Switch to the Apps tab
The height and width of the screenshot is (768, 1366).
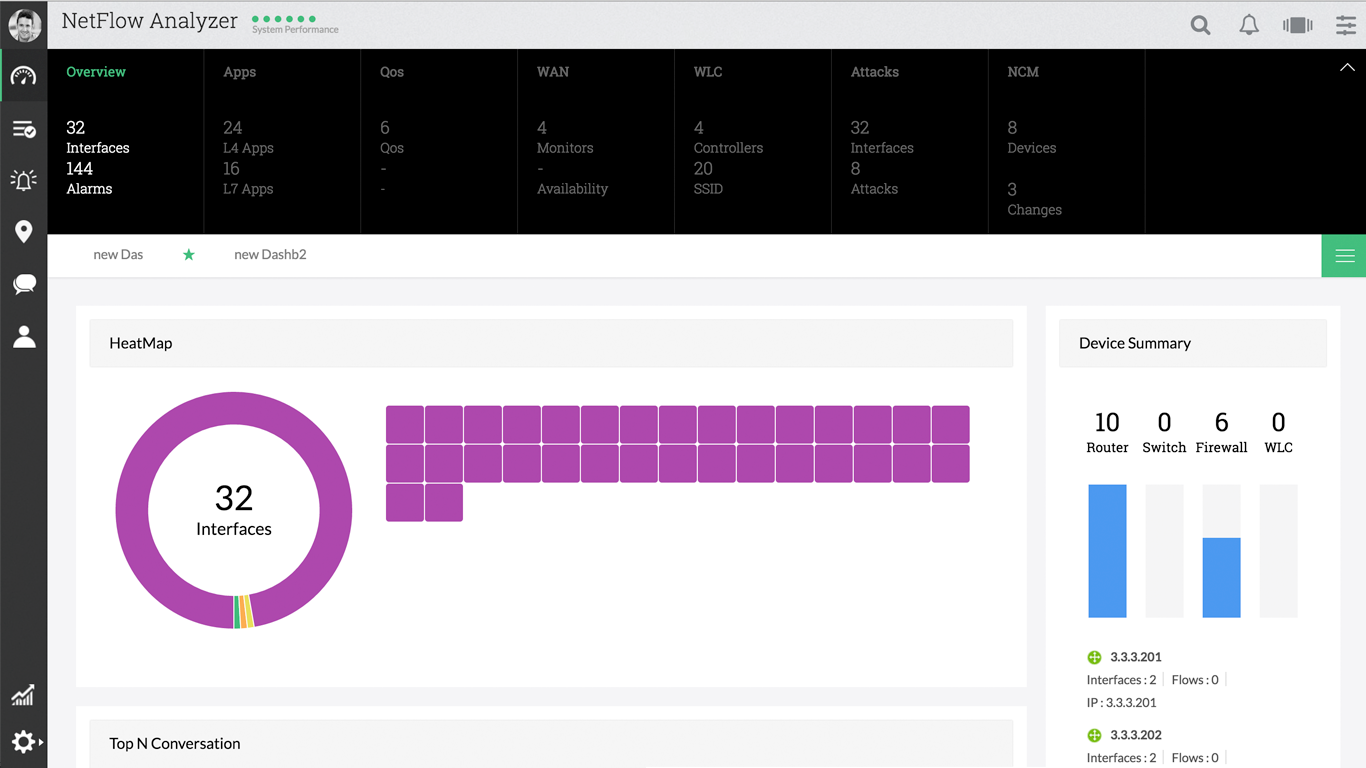pos(240,72)
